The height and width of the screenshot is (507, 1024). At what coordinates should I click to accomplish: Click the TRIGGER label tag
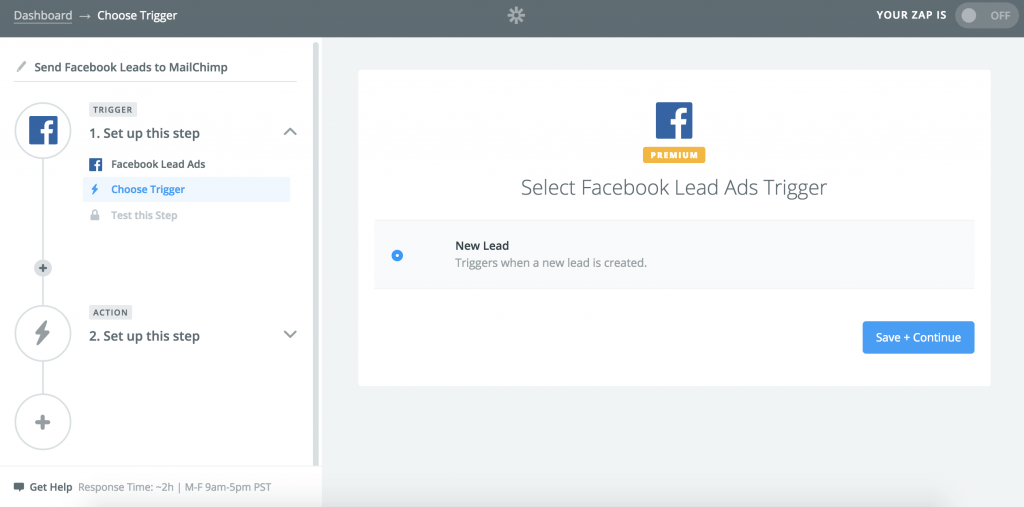(113, 110)
